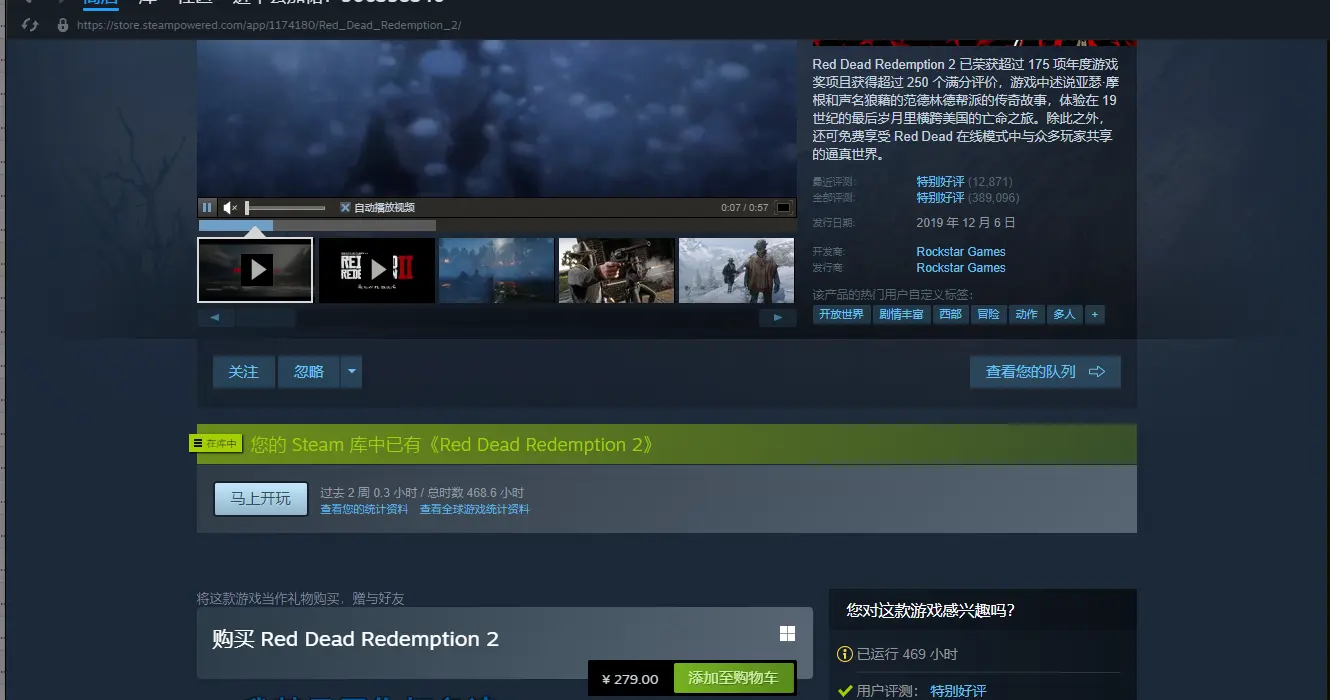
Task: Open 特别好评 link next to 用户评测
Action: [958, 691]
